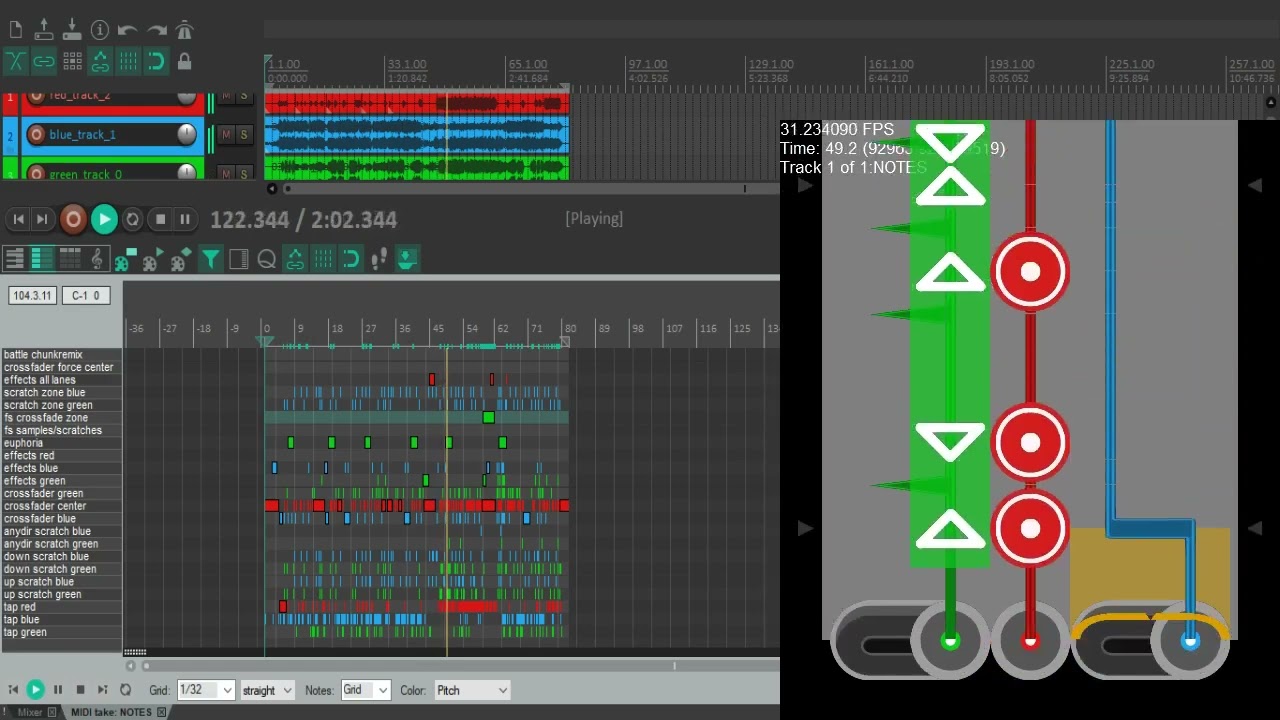Toggle the MIDI editor keyboard dock icon
The image size is (1280, 720).
[238, 260]
